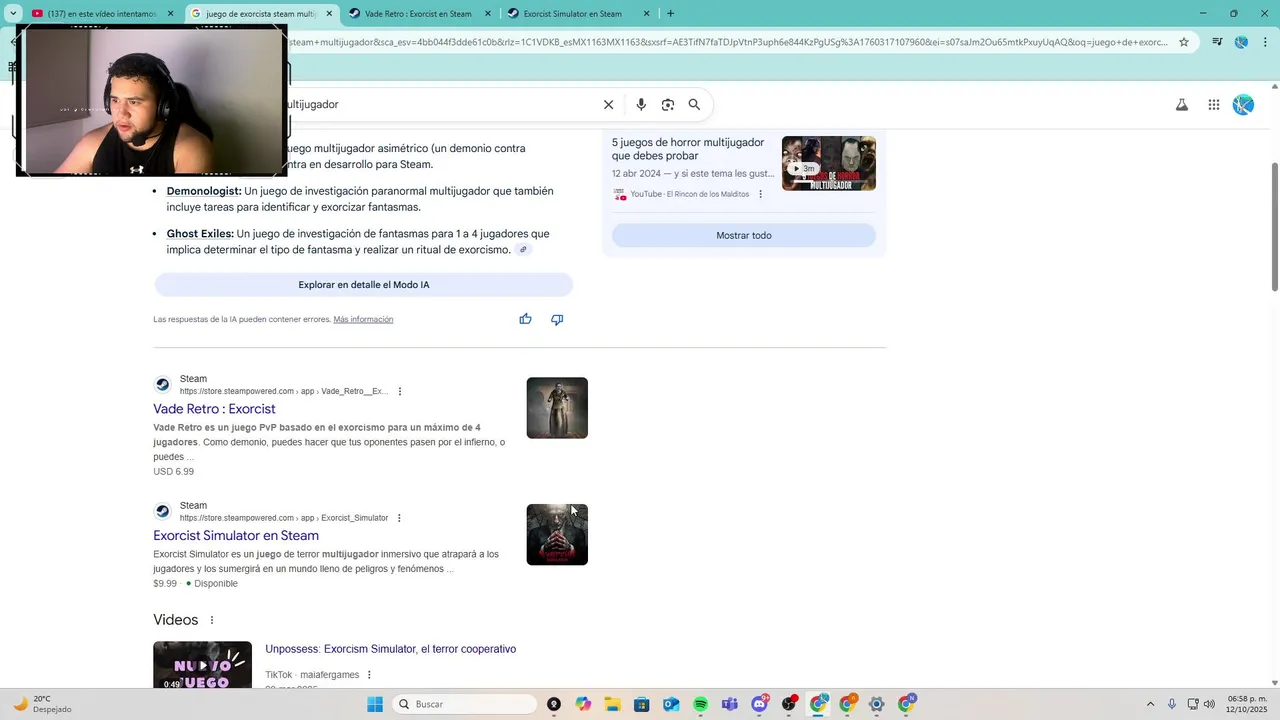Open options for YouTube video card

pyautogui.click(x=760, y=194)
